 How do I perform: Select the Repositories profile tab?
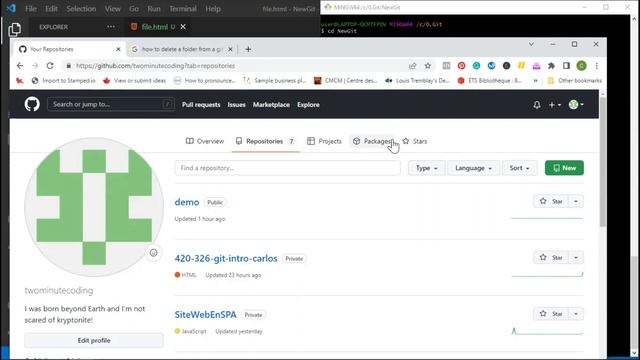coord(265,141)
